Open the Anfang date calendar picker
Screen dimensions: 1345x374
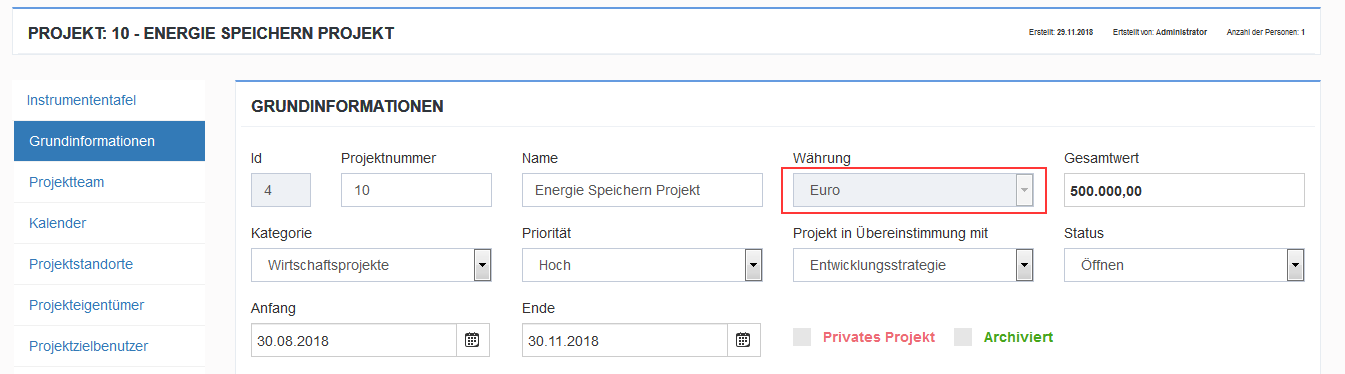[473, 340]
